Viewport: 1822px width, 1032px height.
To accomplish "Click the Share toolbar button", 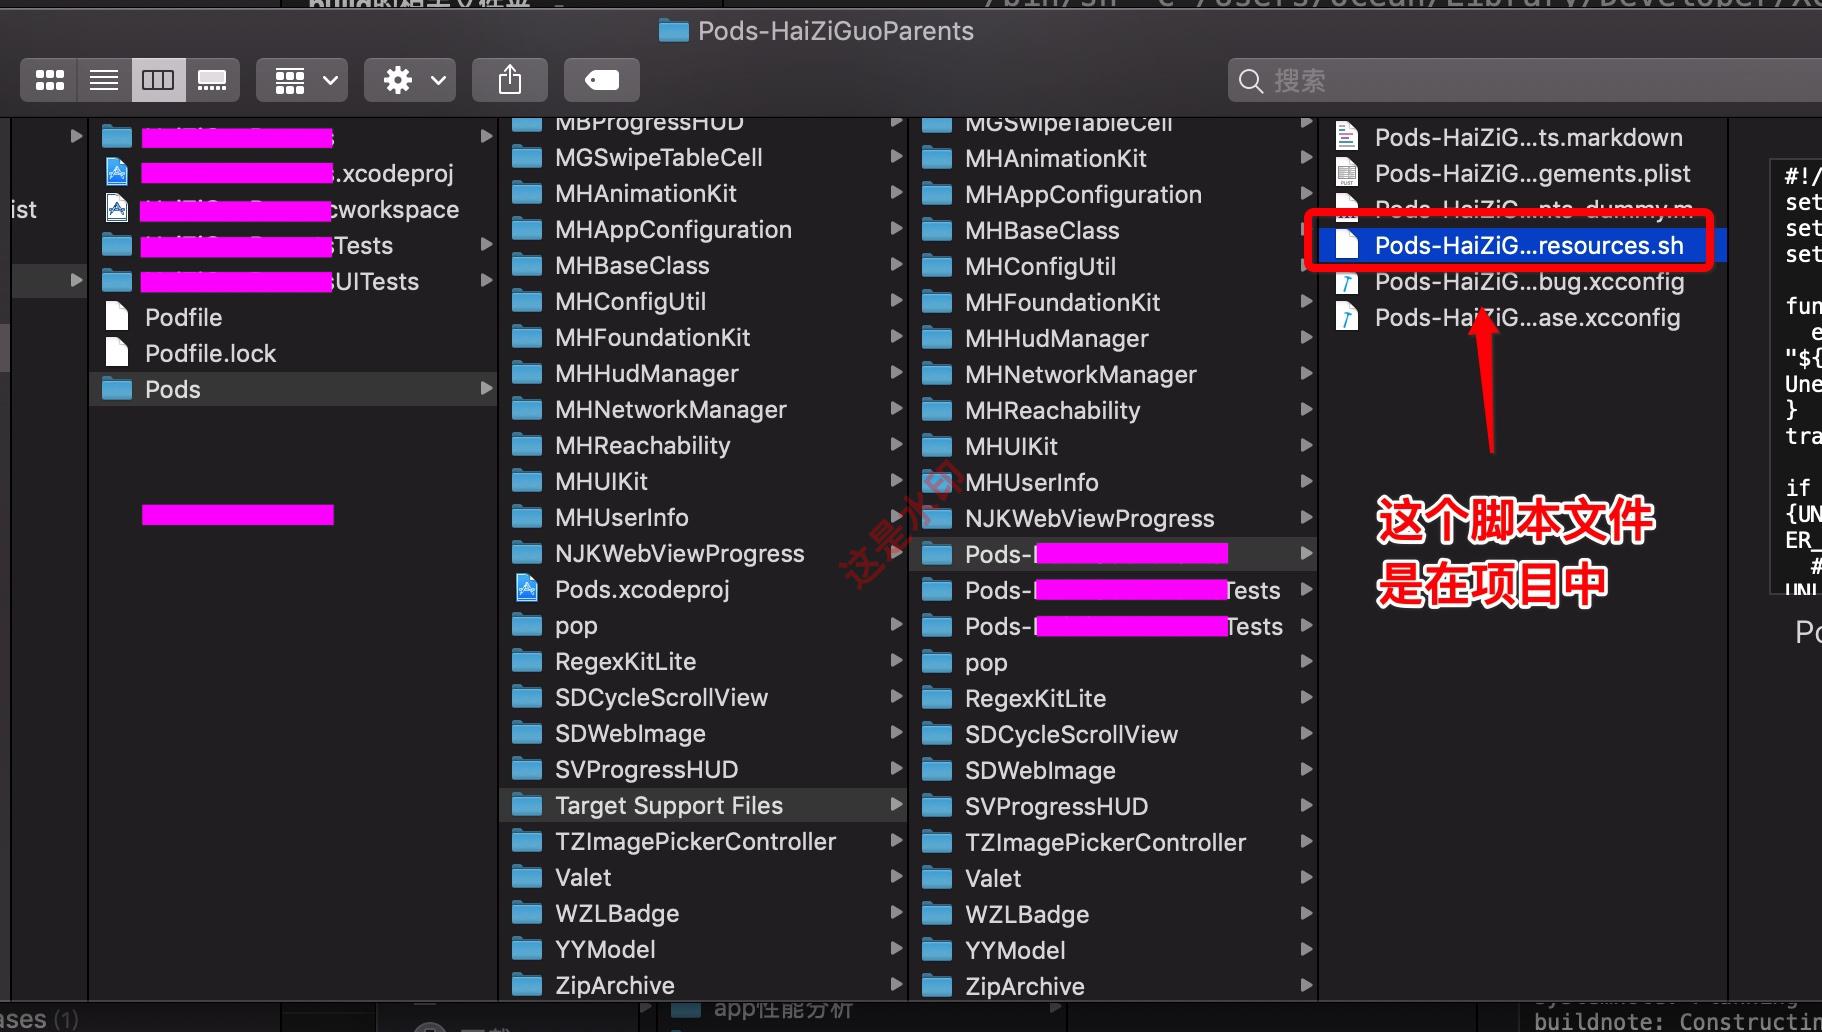I will pos(510,80).
